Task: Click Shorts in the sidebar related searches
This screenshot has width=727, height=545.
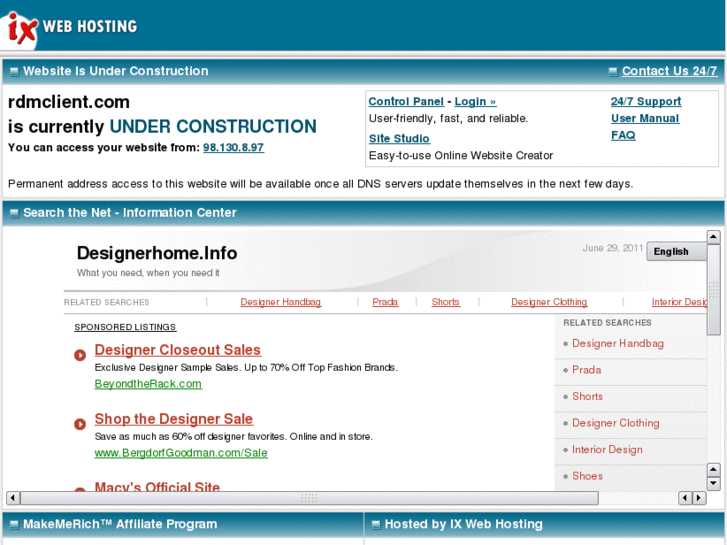Action: 587,397
